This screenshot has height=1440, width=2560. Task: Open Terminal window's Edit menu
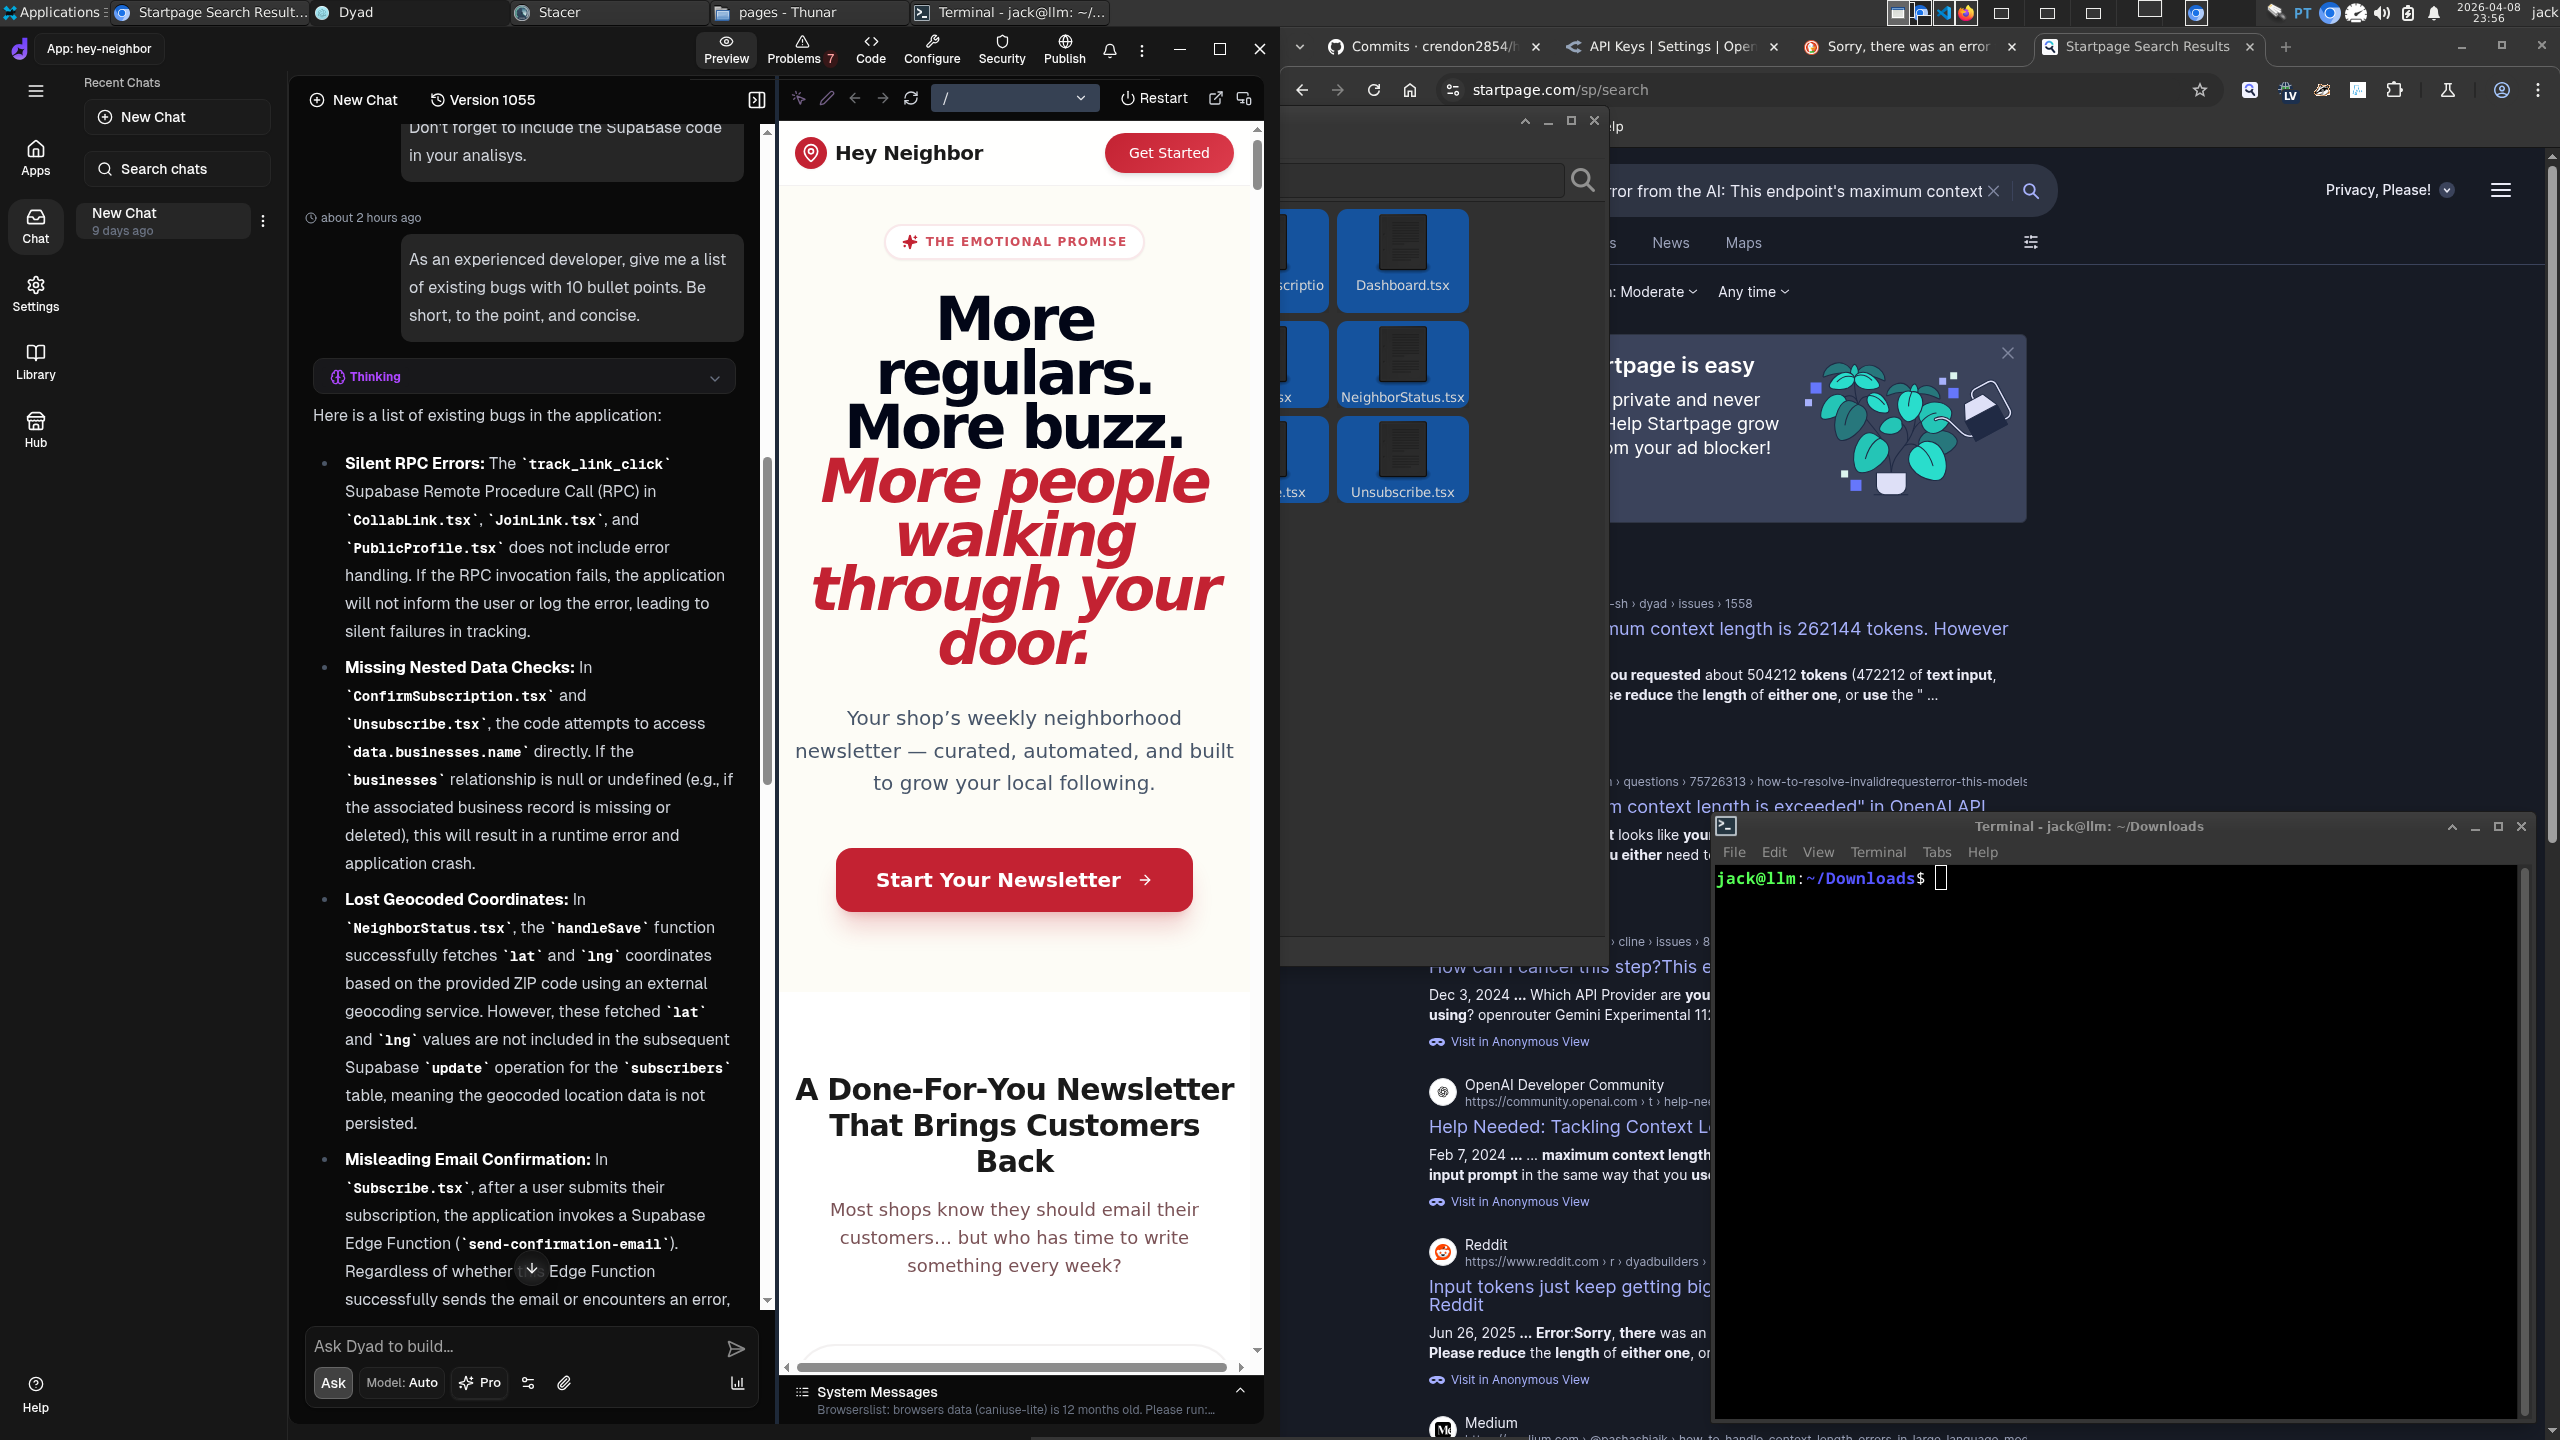tap(1775, 852)
